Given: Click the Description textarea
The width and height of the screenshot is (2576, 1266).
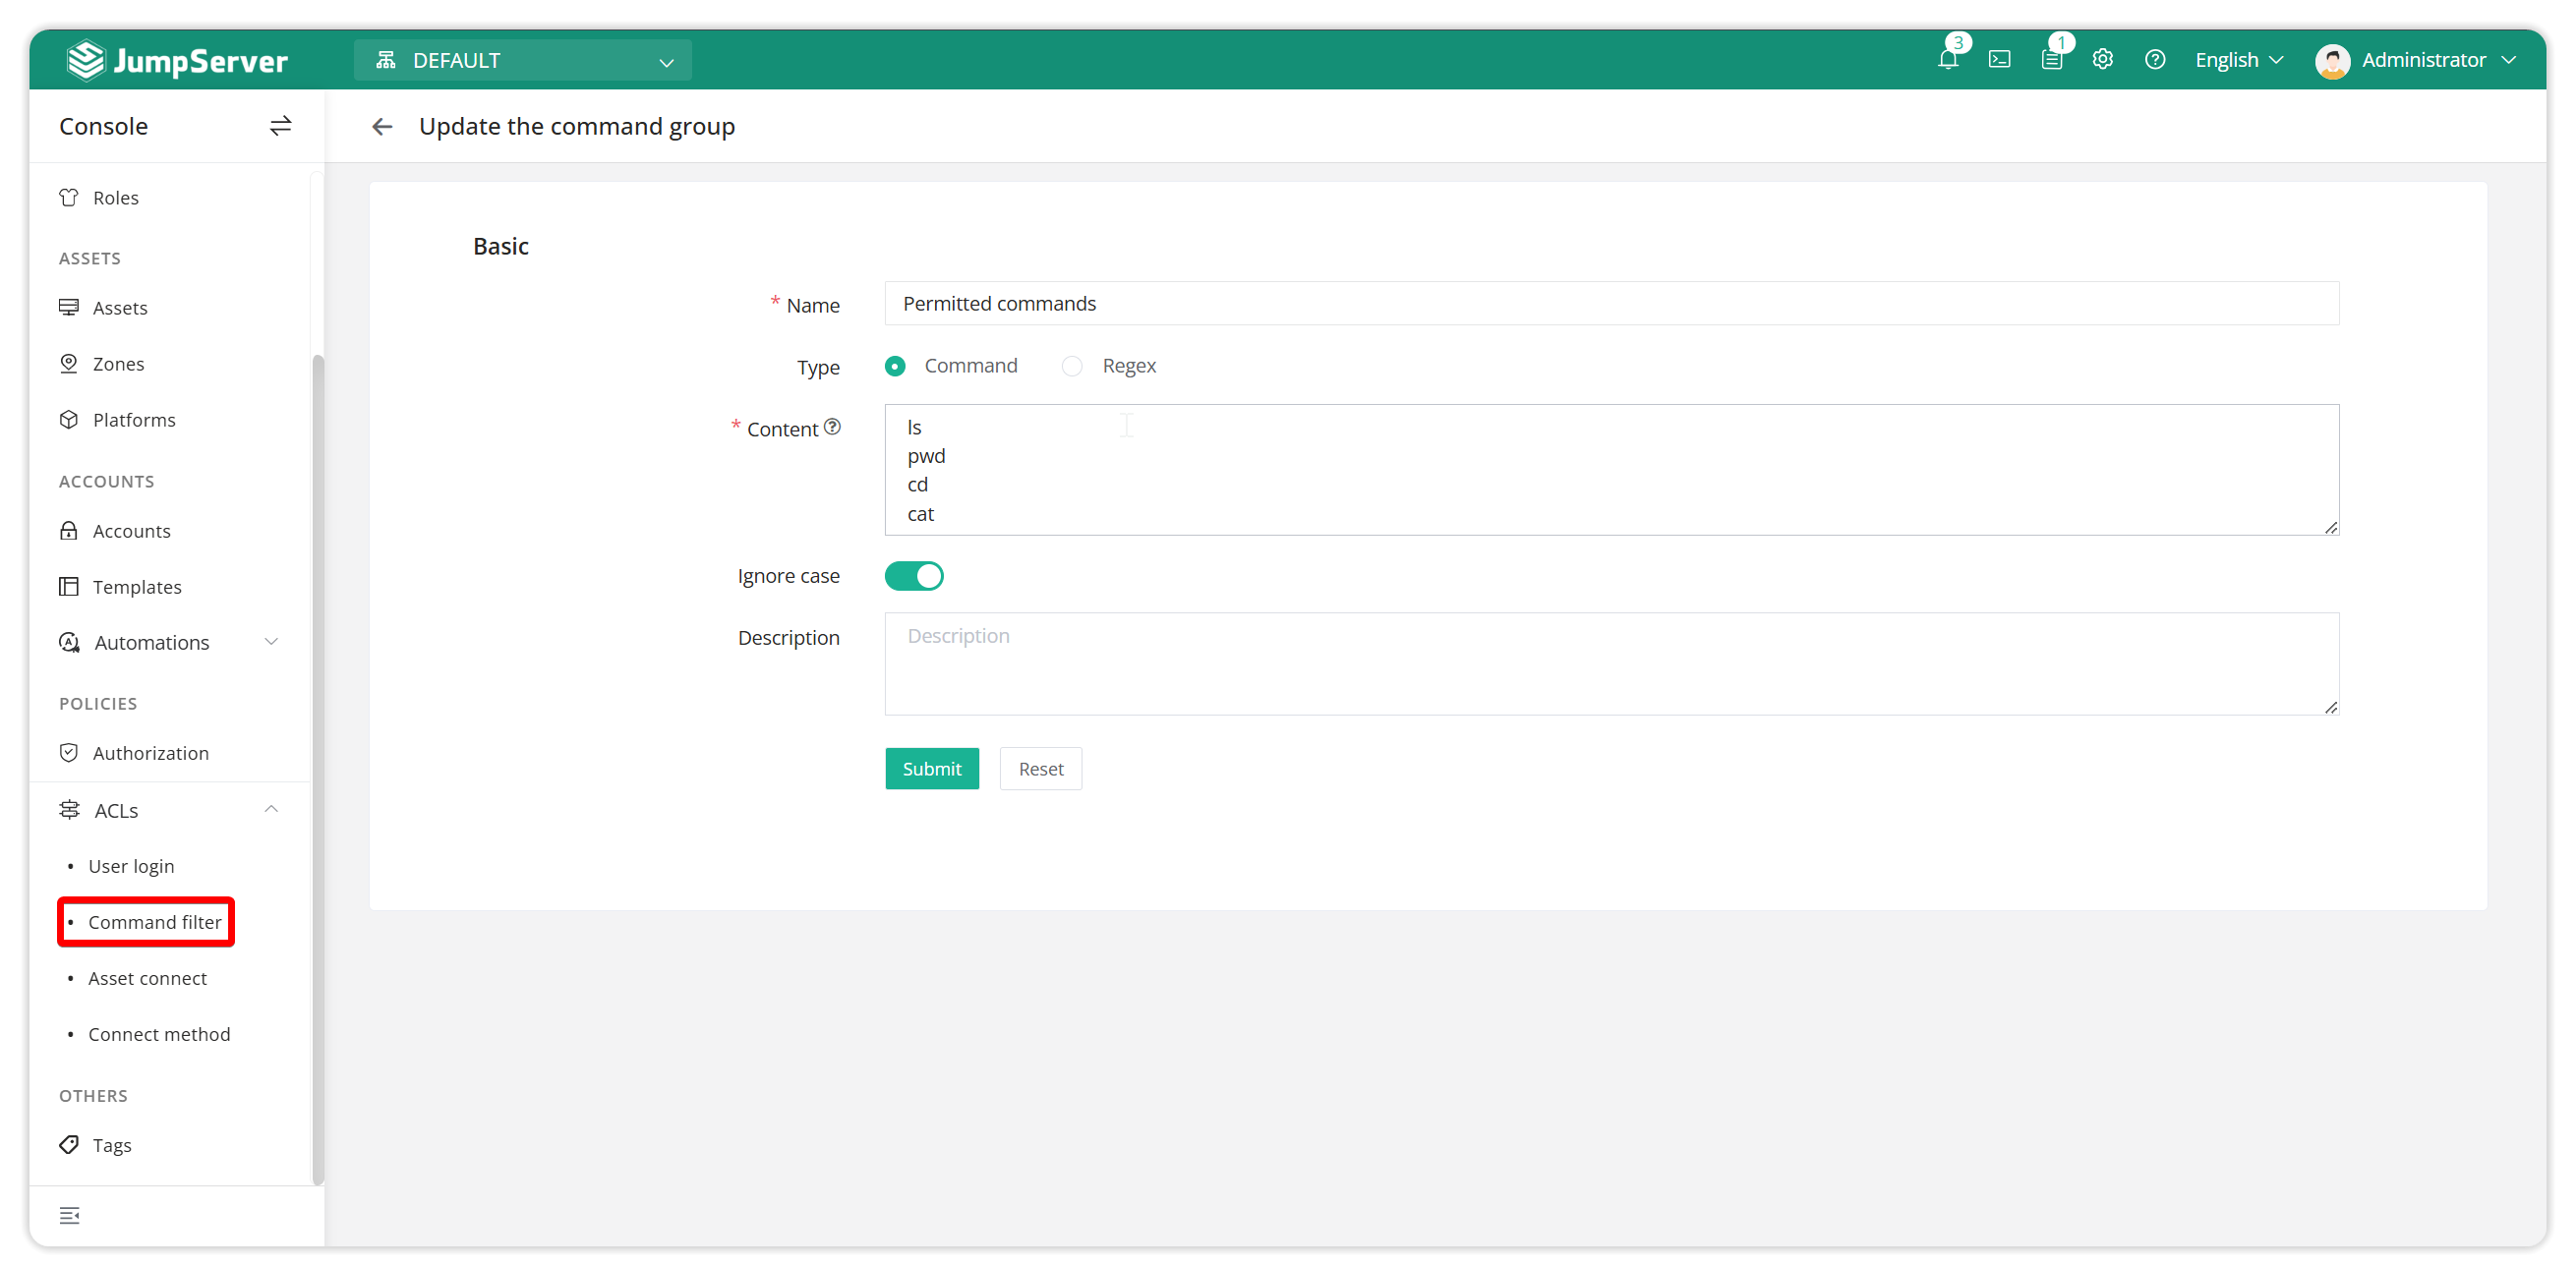Looking at the screenshot, I should pyautogui.click(x=1611, y=663).
